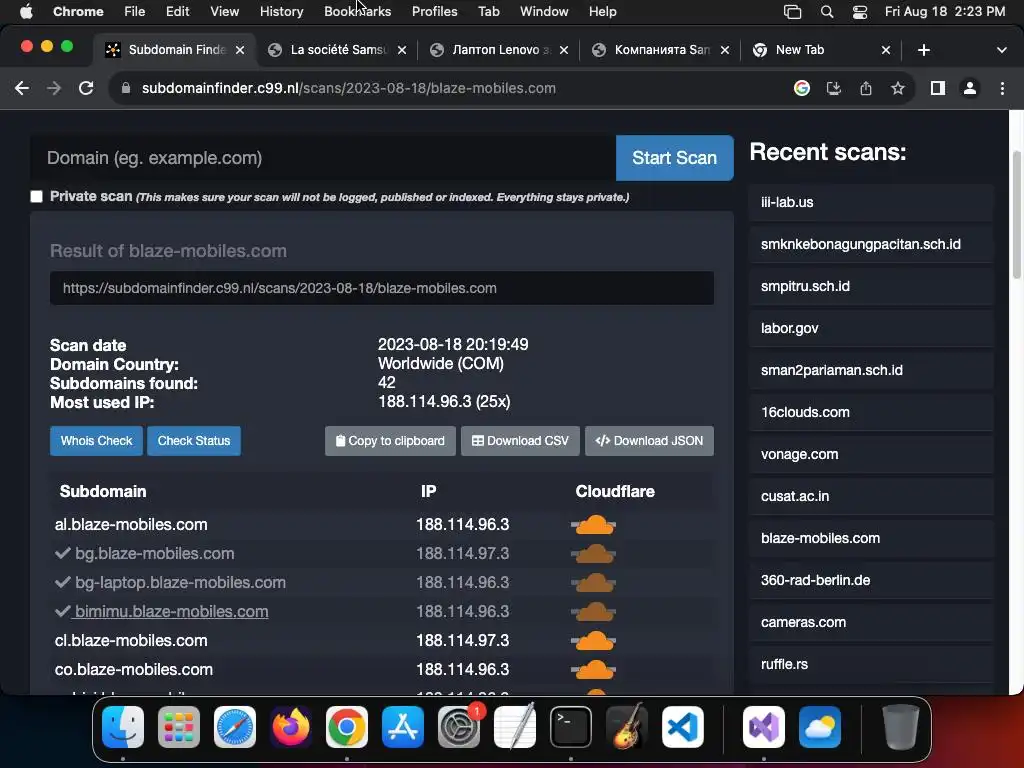Open macOS Spotlight search icon
Image resolution: width=1024 pixels, height=768 pixels.
click(827, 12)
